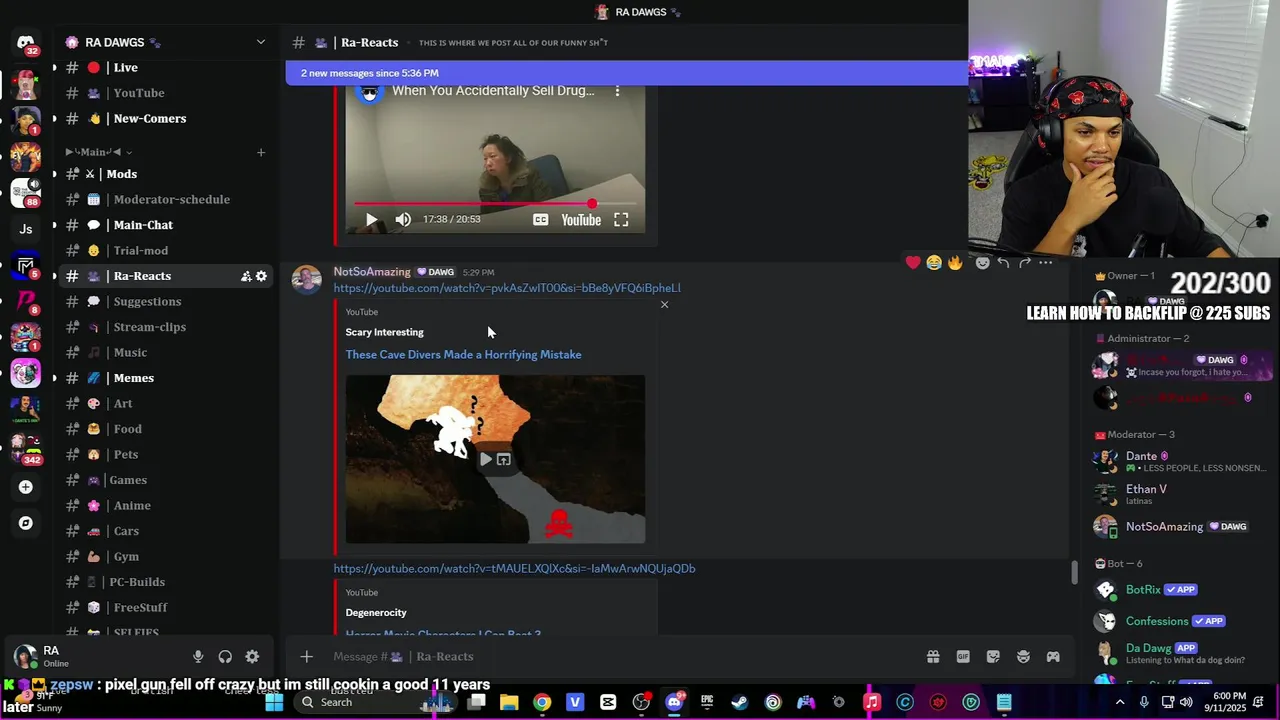Show hidden system tray icons

[x=1119, y=702]
